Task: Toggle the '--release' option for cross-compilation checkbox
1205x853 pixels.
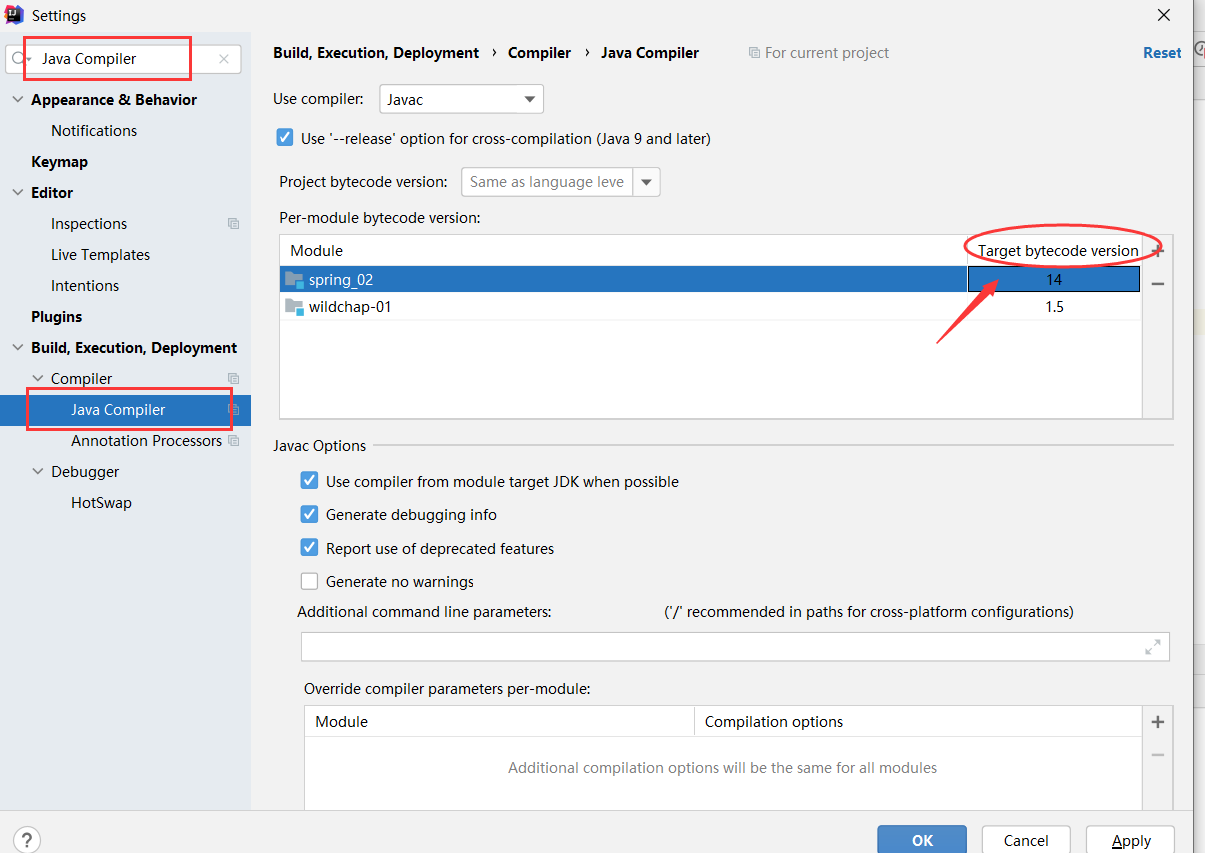Action: 285,139
